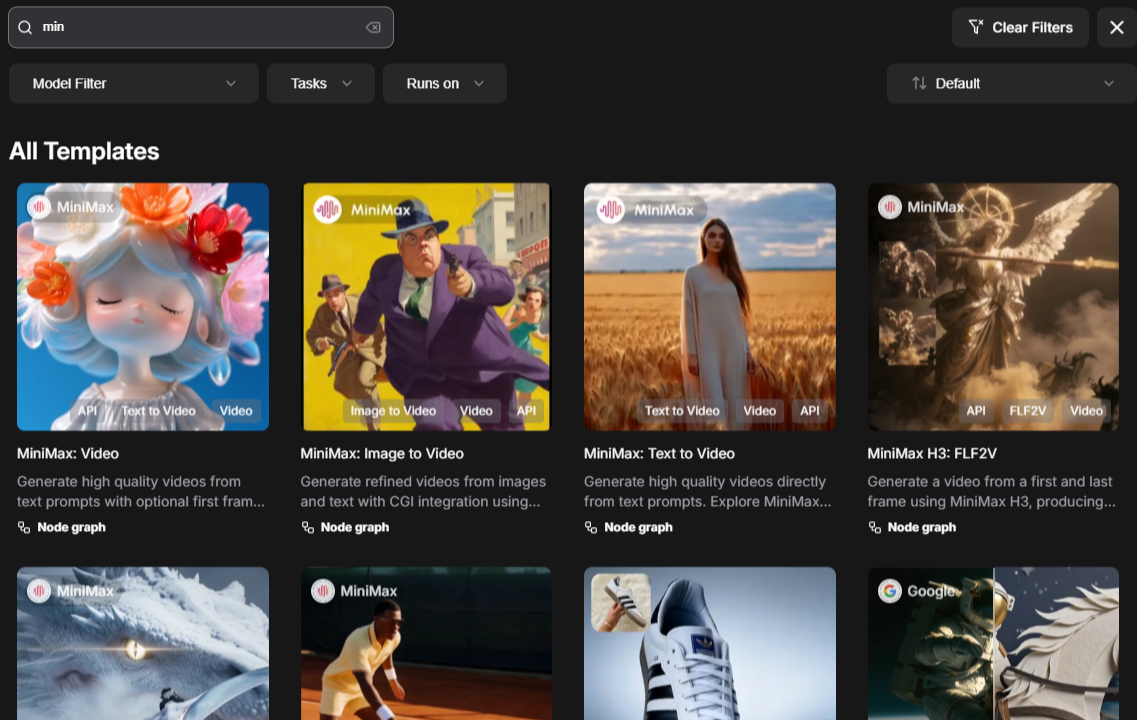Open the Google astronaut template thumbnail

[x=993, y=644]
